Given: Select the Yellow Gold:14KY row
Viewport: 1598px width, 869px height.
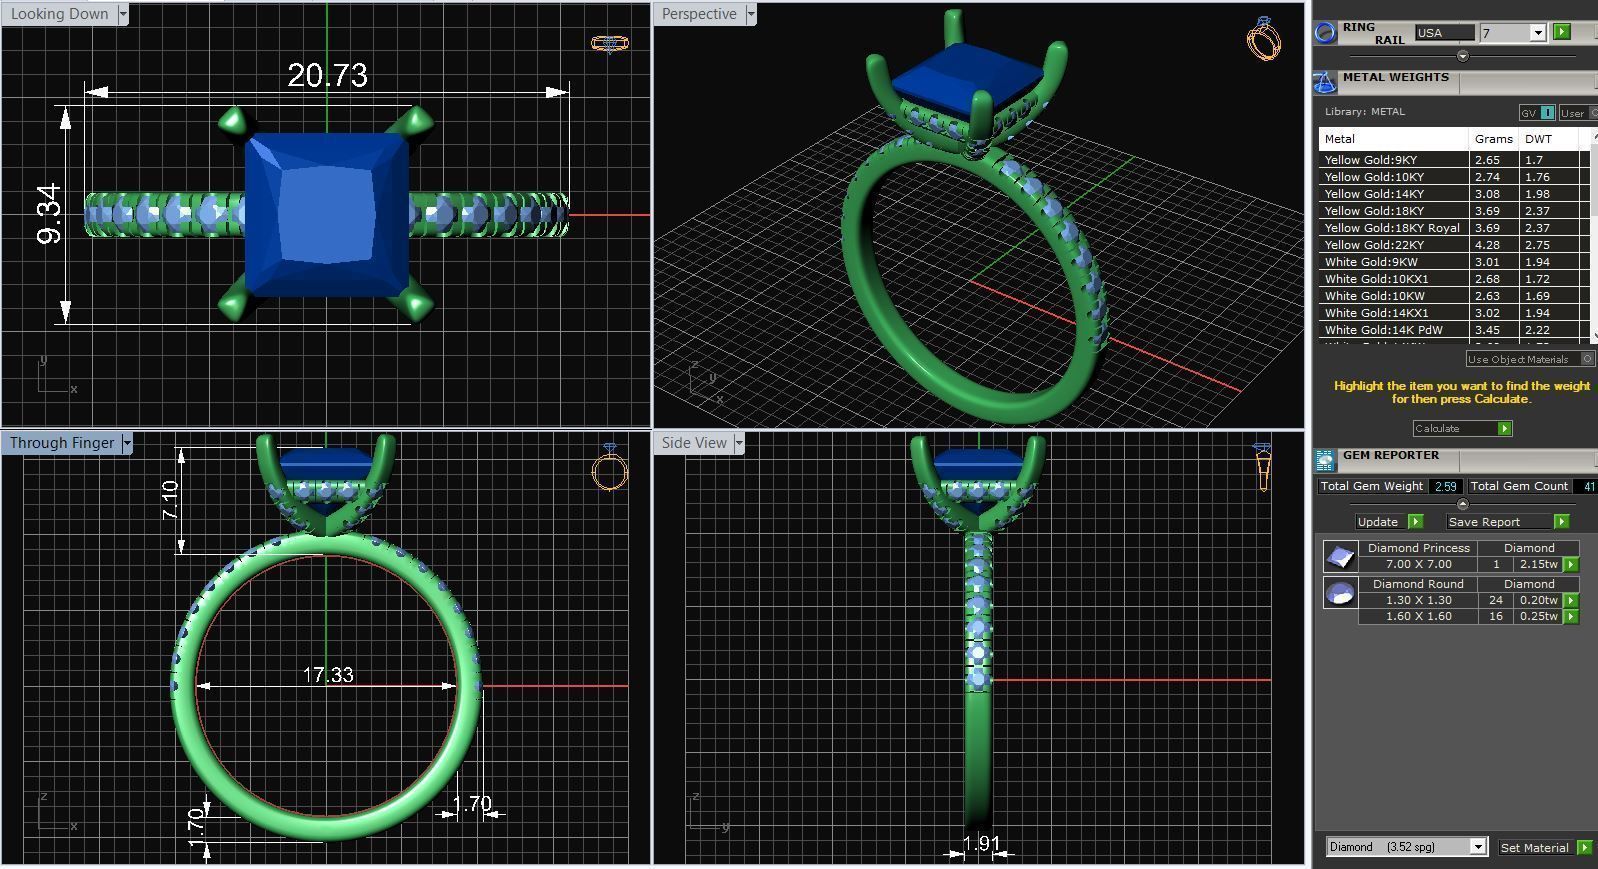Looking at the screenshot, I should (x=1454, y=194).
